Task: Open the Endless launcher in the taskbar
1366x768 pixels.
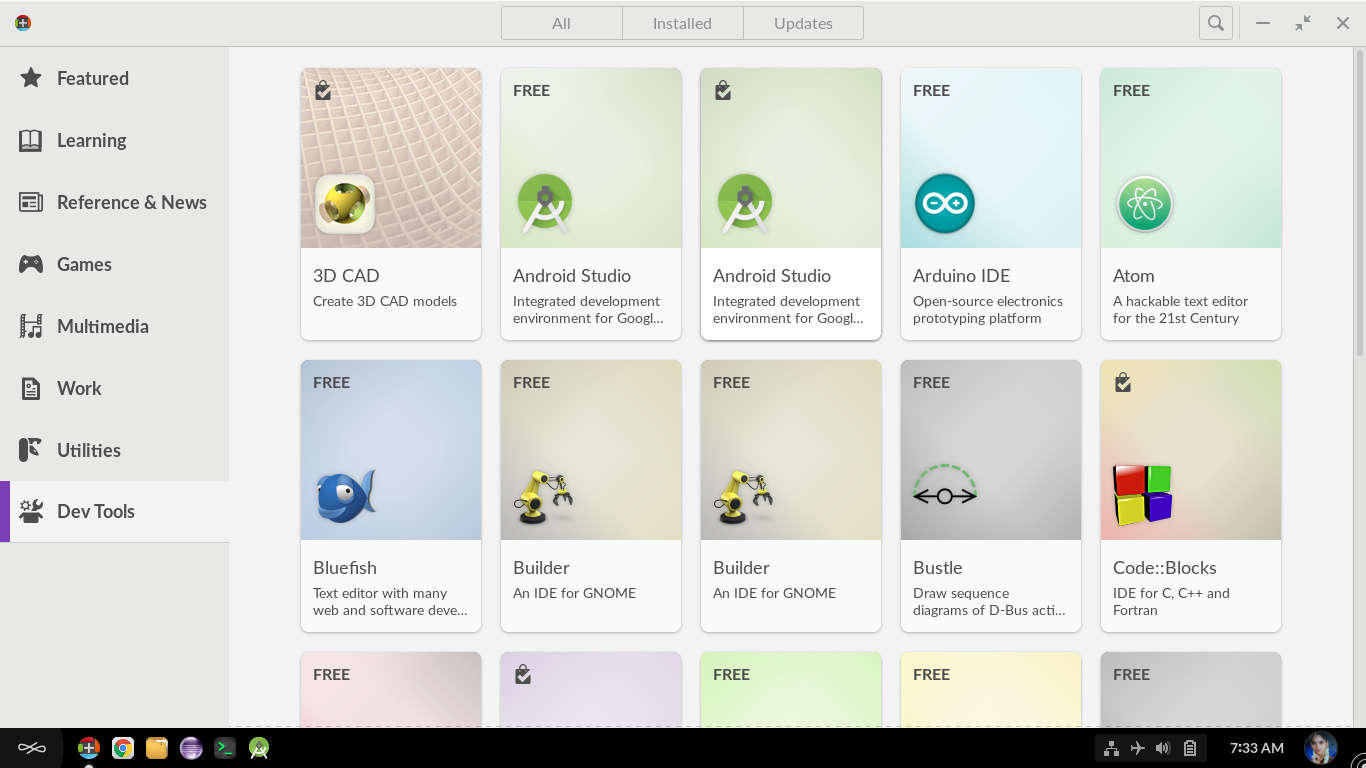Action: [32, 748]
